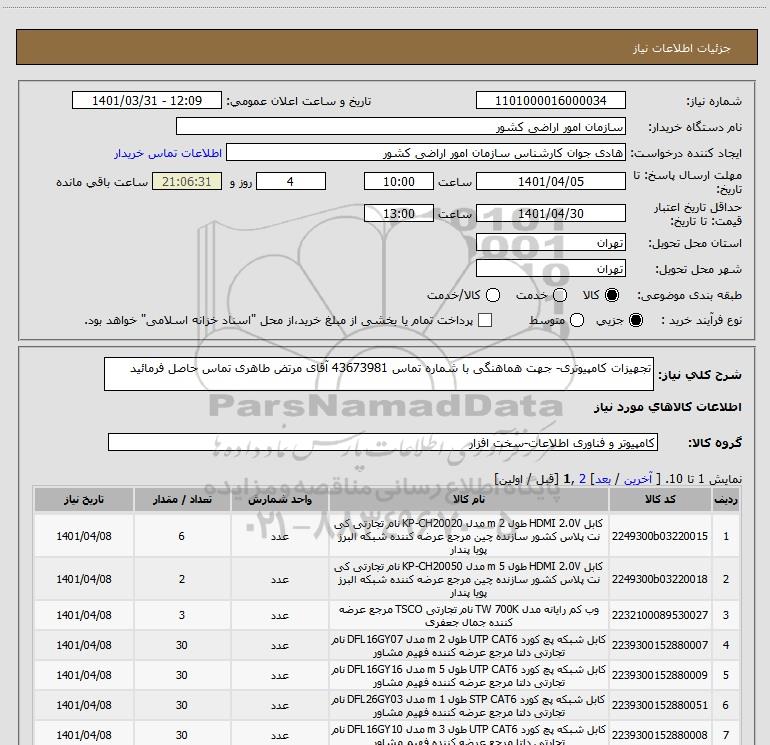Click quantity 3 in the webcam row

point(182,615)
